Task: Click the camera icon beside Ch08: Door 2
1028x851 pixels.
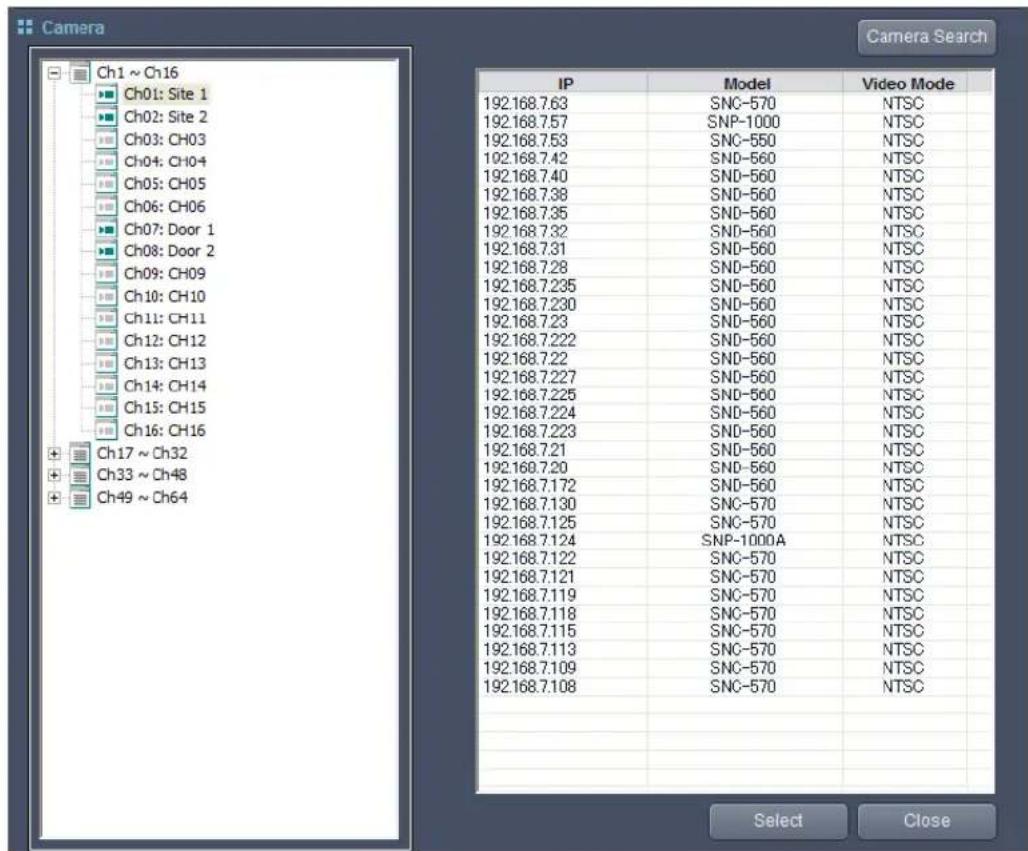Action: [x=106, y=251]
